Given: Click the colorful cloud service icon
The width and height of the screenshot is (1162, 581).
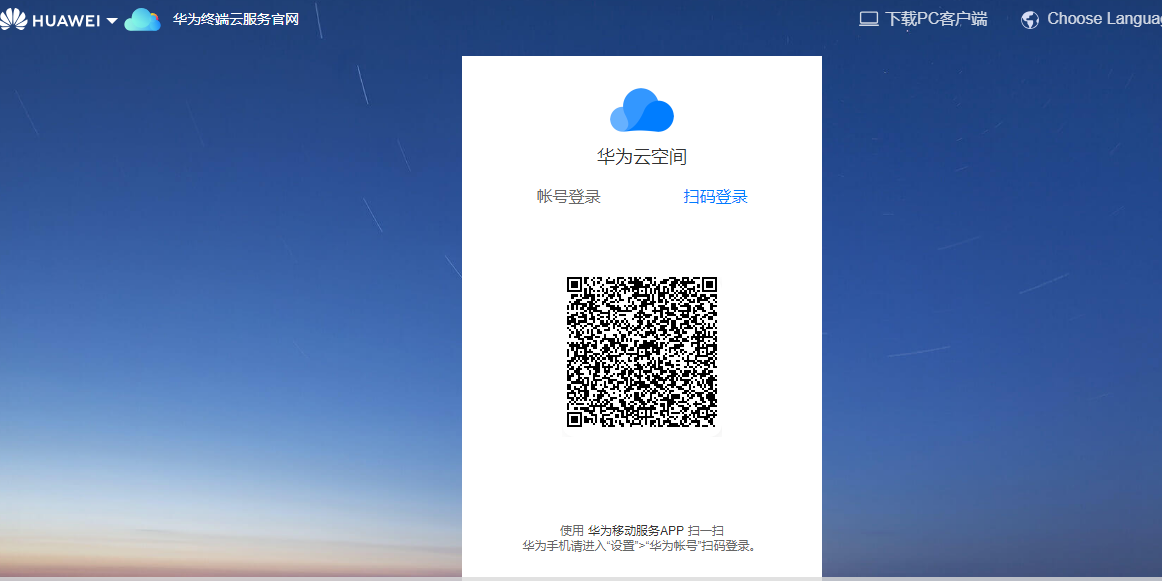Looking at the screenshot, I should click(142, 19).
